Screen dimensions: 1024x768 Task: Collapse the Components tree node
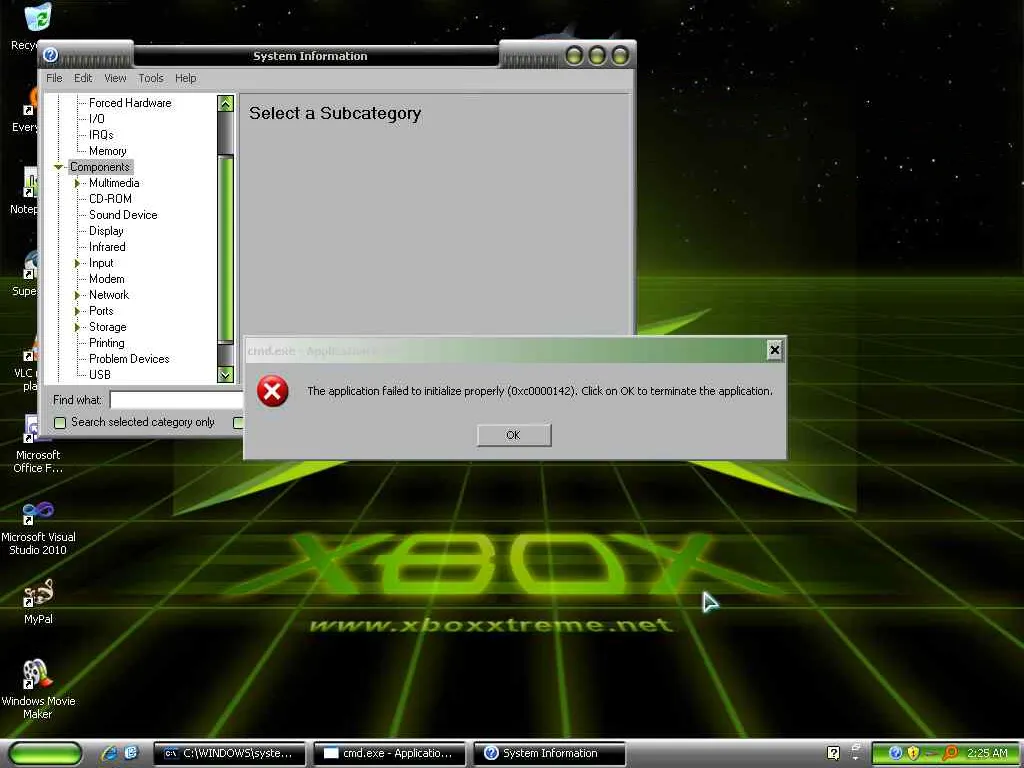click(58, 167)
